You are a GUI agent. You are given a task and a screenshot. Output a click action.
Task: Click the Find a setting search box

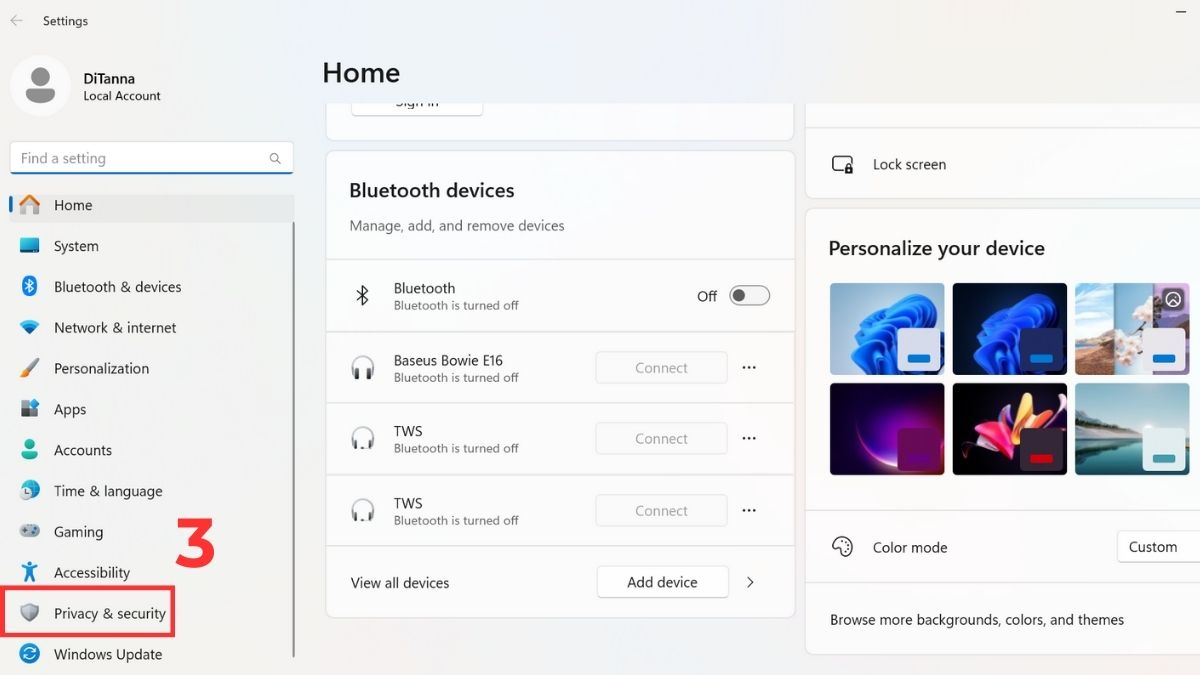point(151,158)
